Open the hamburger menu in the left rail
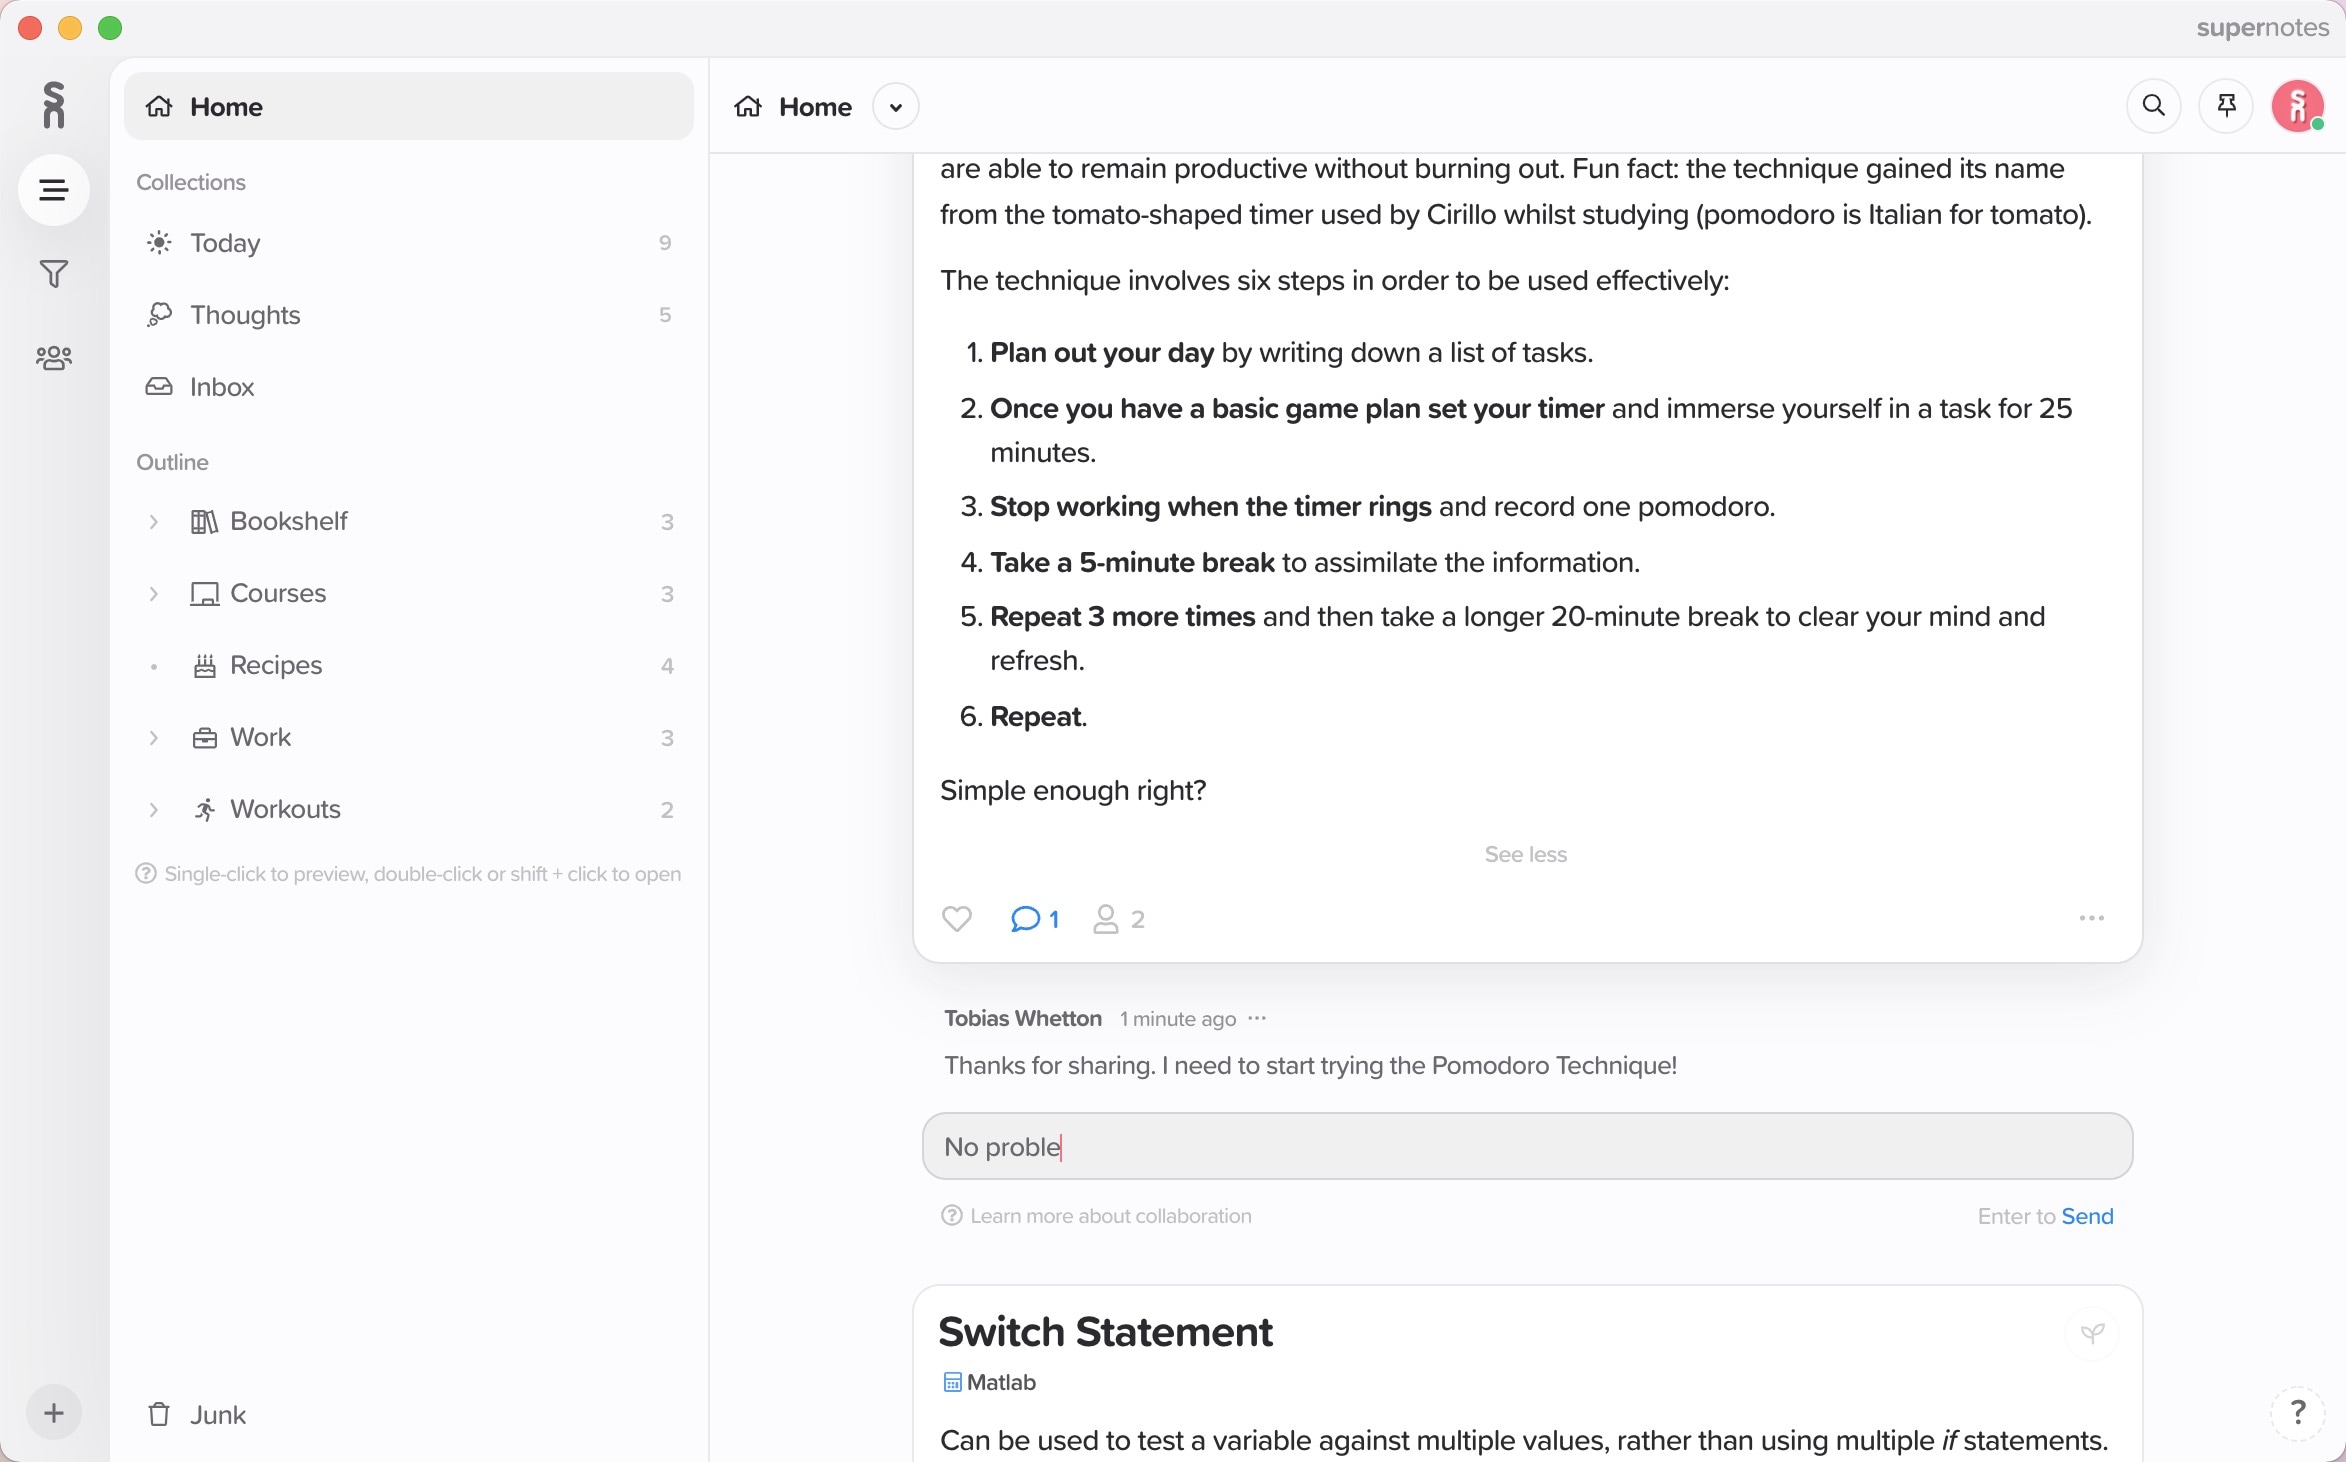Image resolution: width=2346 pixels, height=1462 pixels. click(53, 189)
